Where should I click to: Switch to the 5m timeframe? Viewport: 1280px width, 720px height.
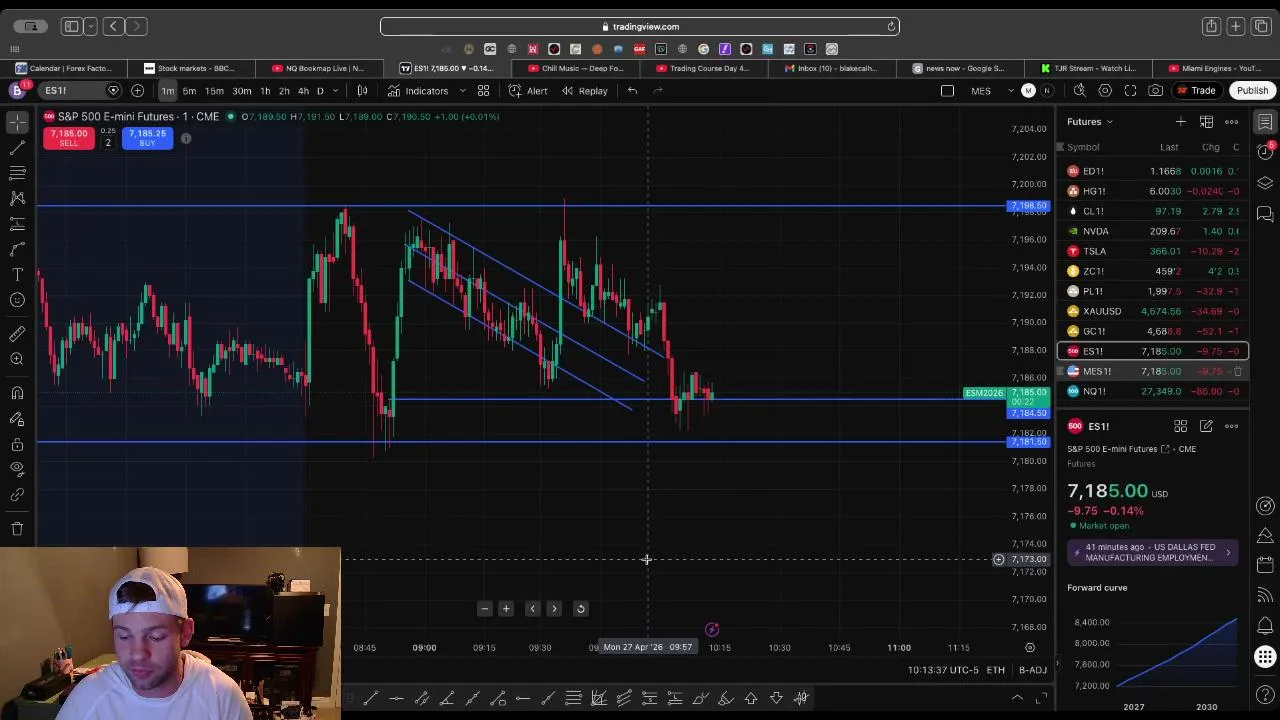189,91
